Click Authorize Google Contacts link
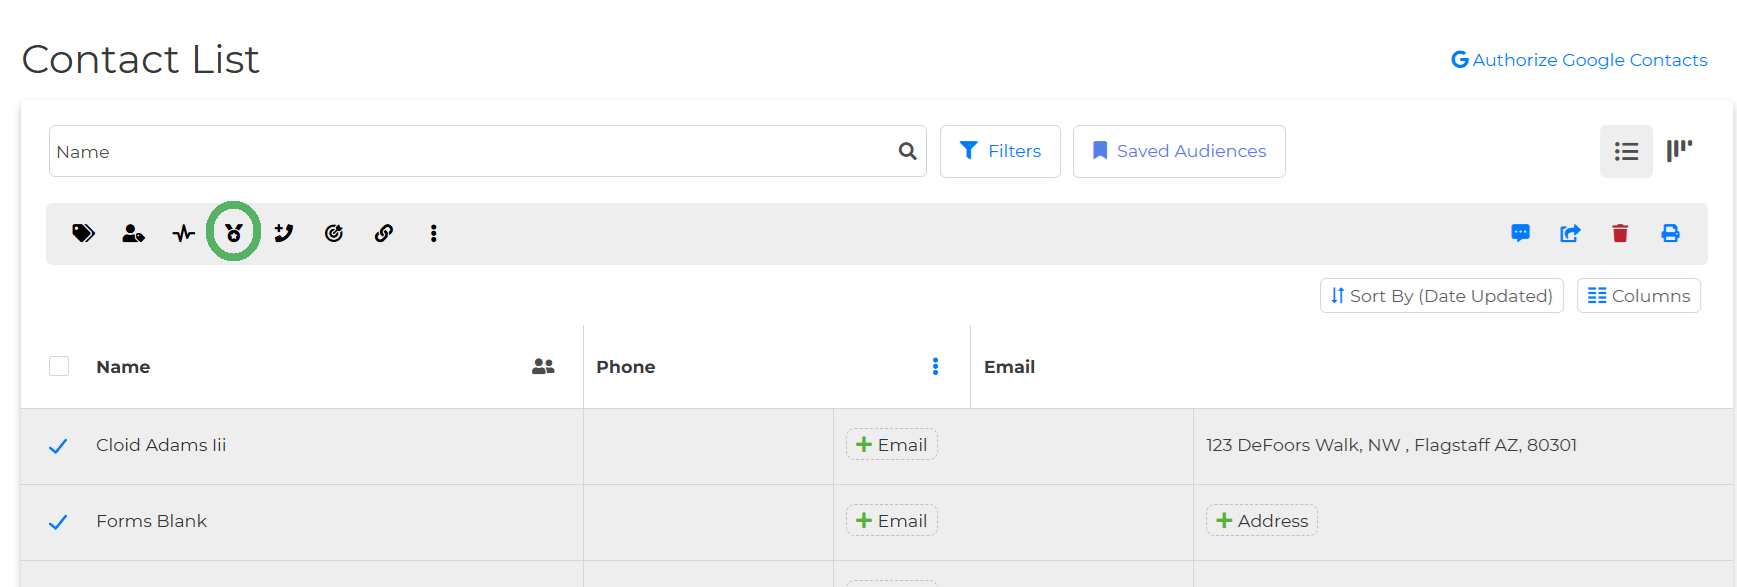1737x587 pixels. pyautogui.click(x=1579, y=60)
